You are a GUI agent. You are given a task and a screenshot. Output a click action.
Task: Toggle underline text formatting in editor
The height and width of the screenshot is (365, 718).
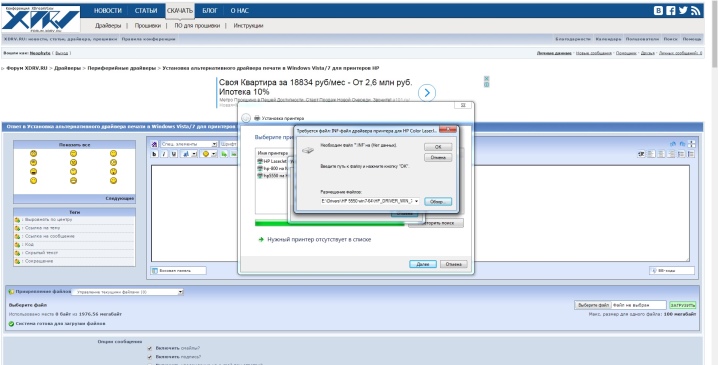click(x=174, y=154)
